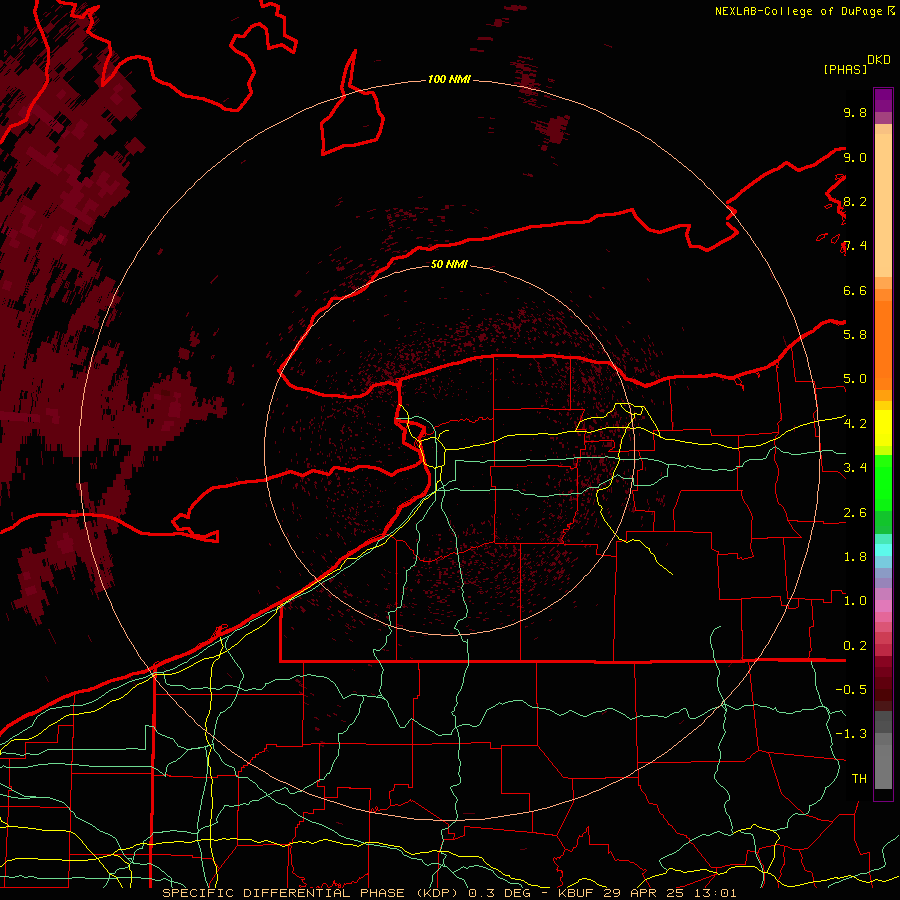Click the 8.2 color scale value
Screen dimensions: 900x900
click(x=855, y=201)
